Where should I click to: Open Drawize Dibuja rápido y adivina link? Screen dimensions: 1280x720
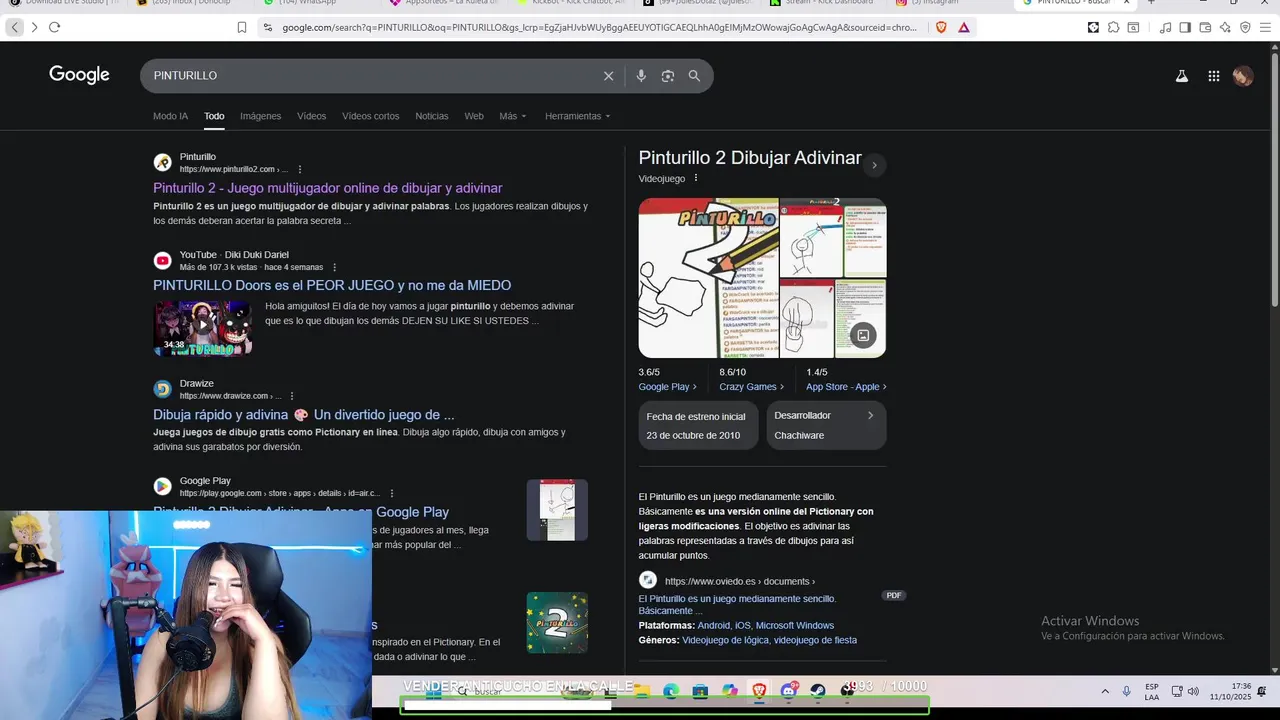point(304,414)
